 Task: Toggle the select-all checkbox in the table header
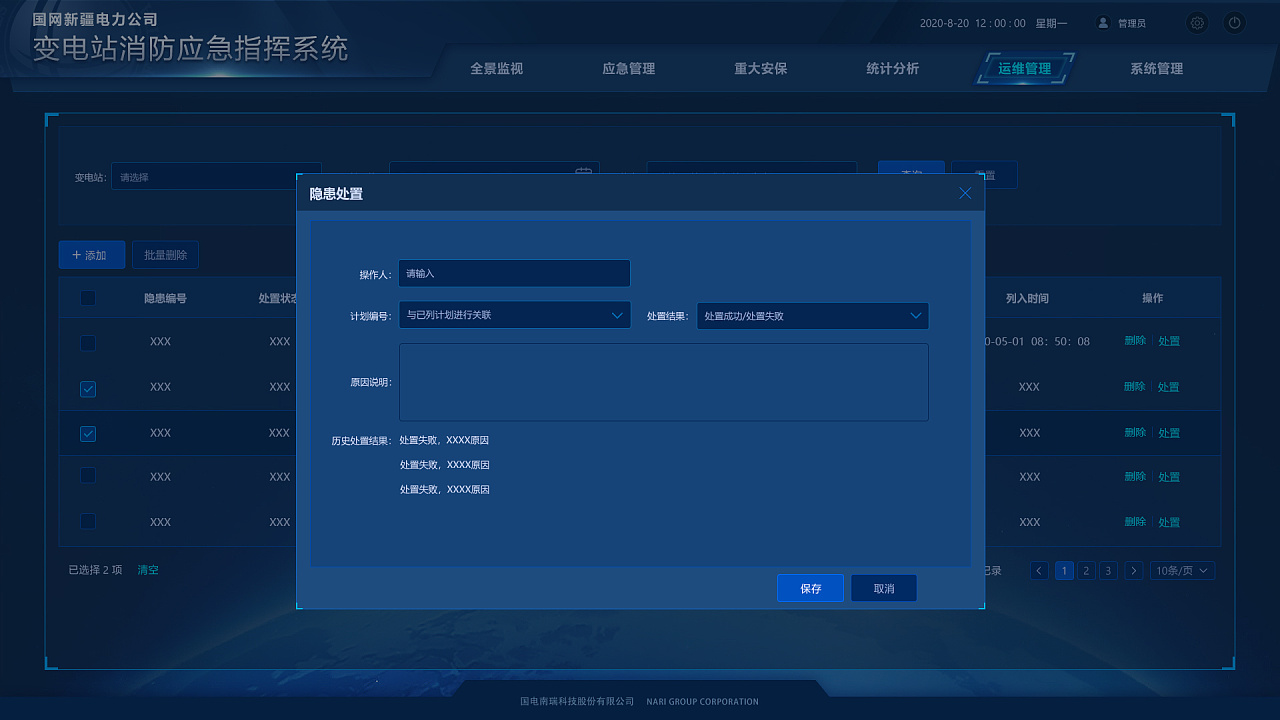tap(88, 297)
